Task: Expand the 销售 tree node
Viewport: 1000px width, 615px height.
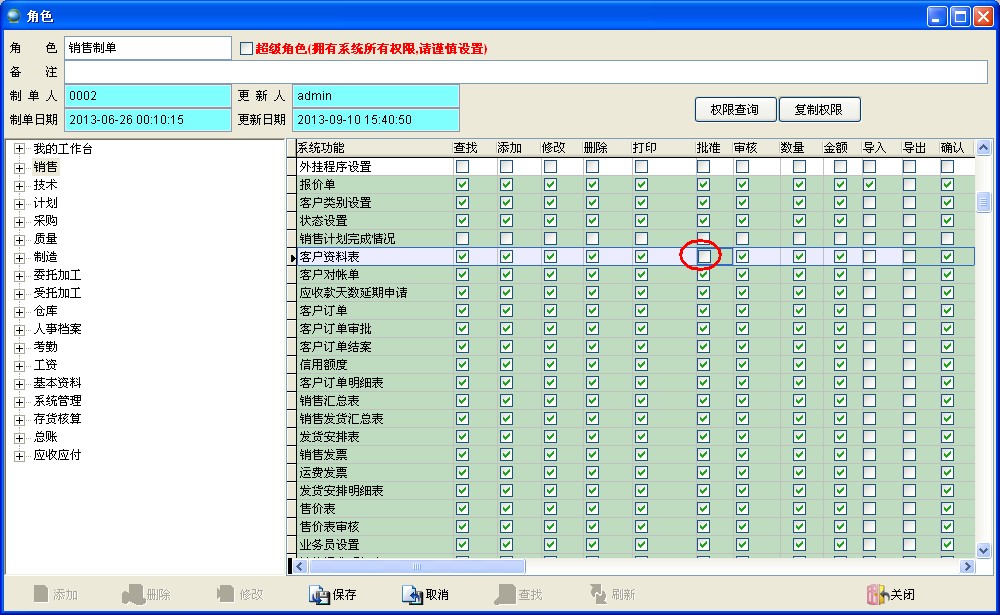Action: (19, 167)
